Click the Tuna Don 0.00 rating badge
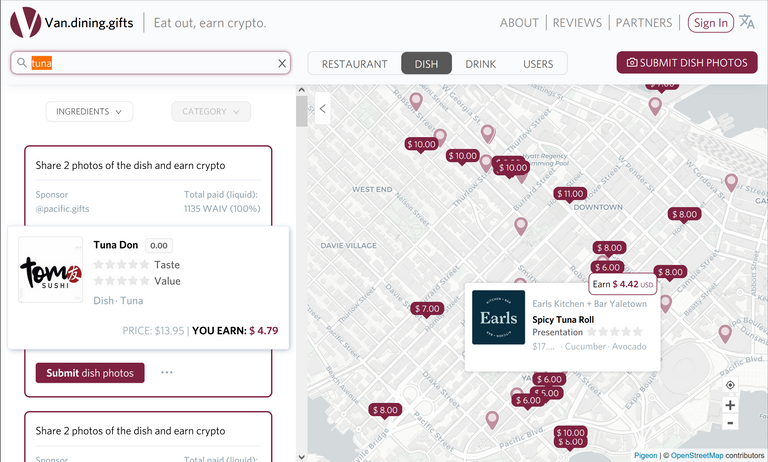The width and height of the screenshot is (768, 462). click(159, 245)
